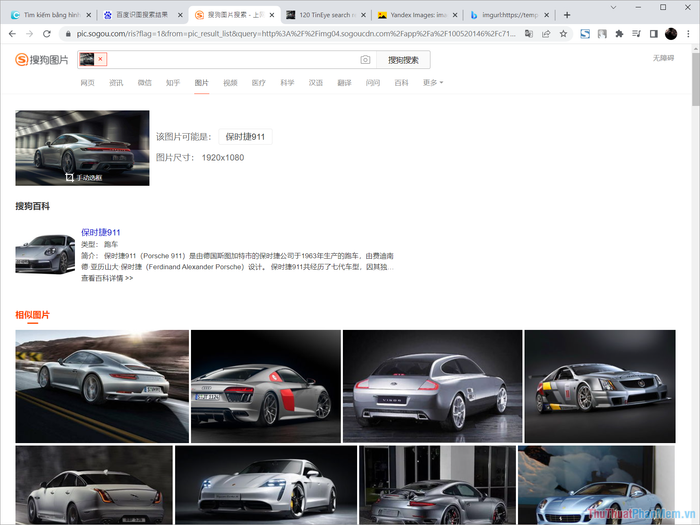
Task: Open the 科学 category
Action: (288, 83)
